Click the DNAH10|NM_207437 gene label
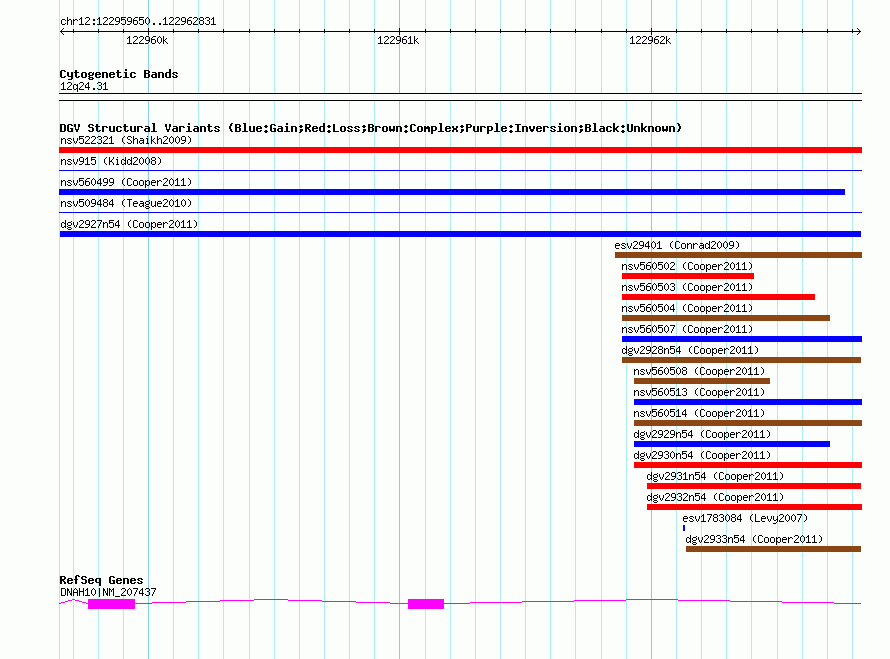The height and width of the screenshot is (659, 890). pos(108,592)
